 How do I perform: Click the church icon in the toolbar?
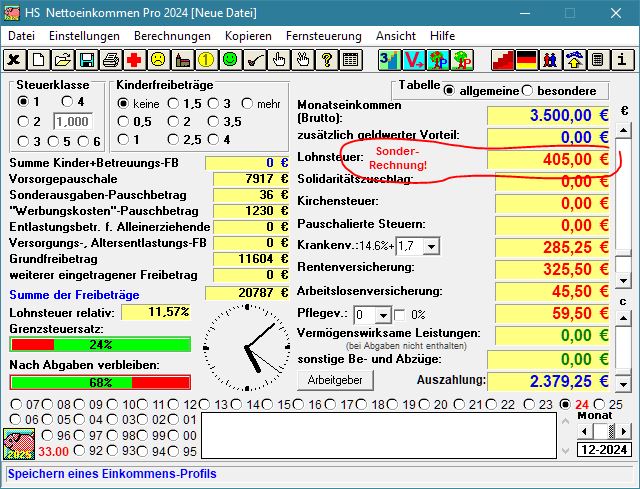coord(182,60)
